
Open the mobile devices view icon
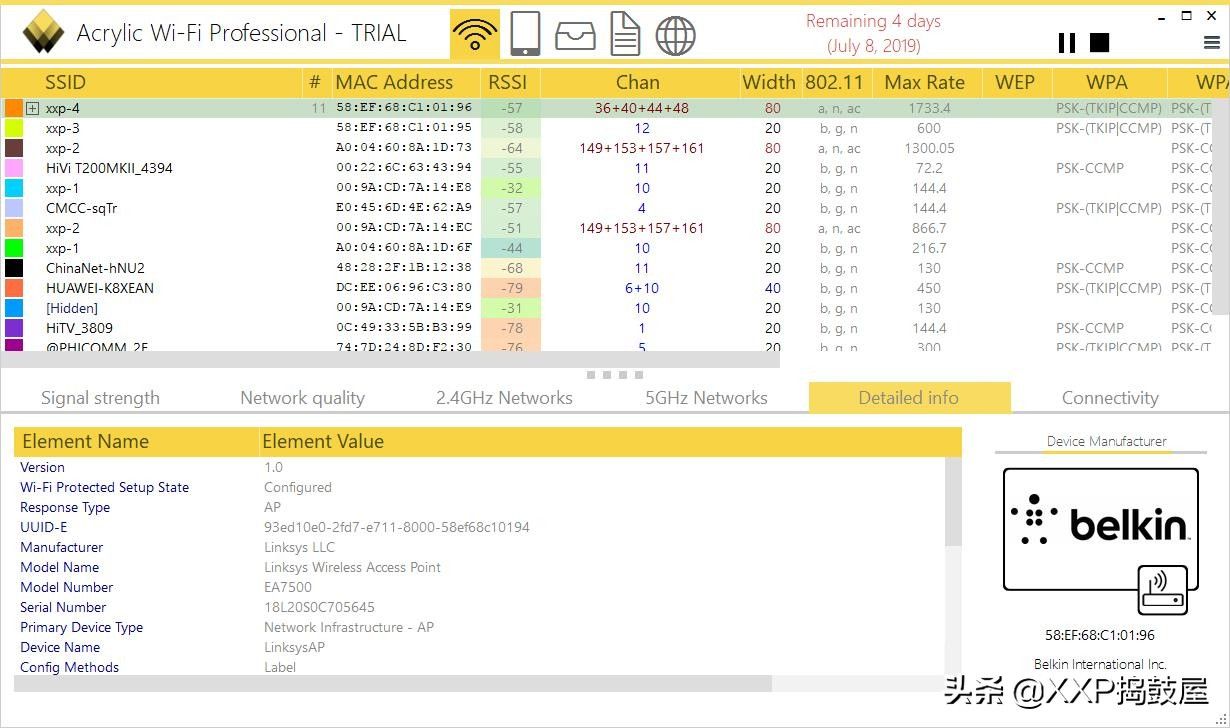coord(525,33)
